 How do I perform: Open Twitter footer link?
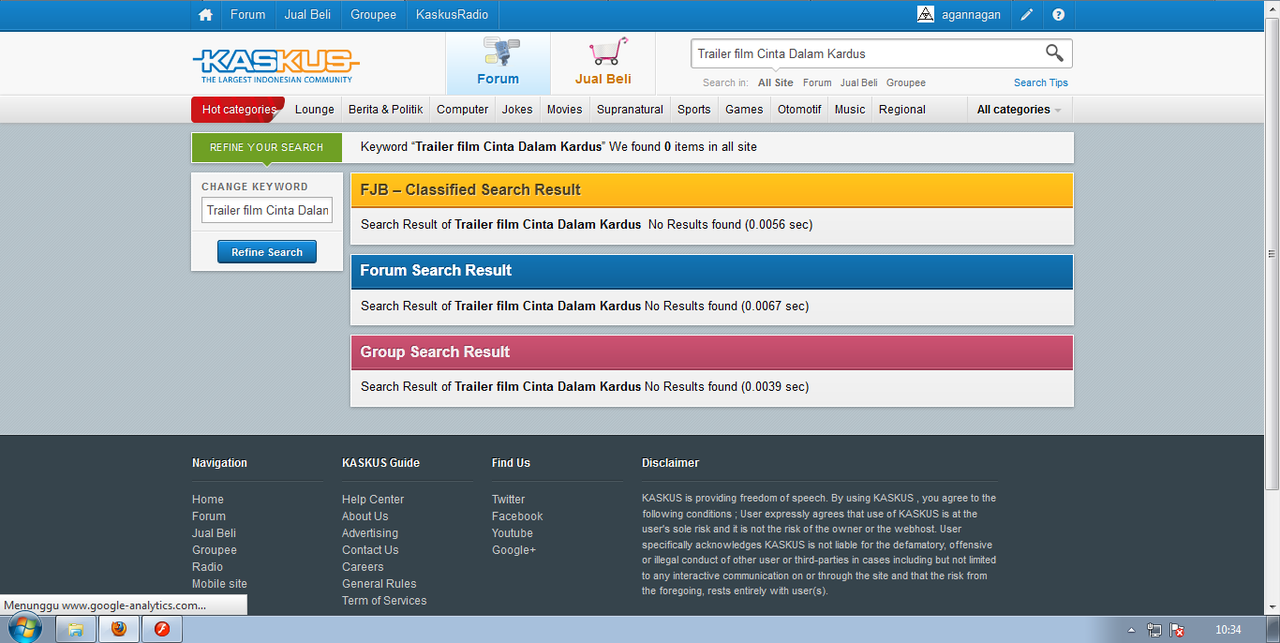[x=508, y=500]
